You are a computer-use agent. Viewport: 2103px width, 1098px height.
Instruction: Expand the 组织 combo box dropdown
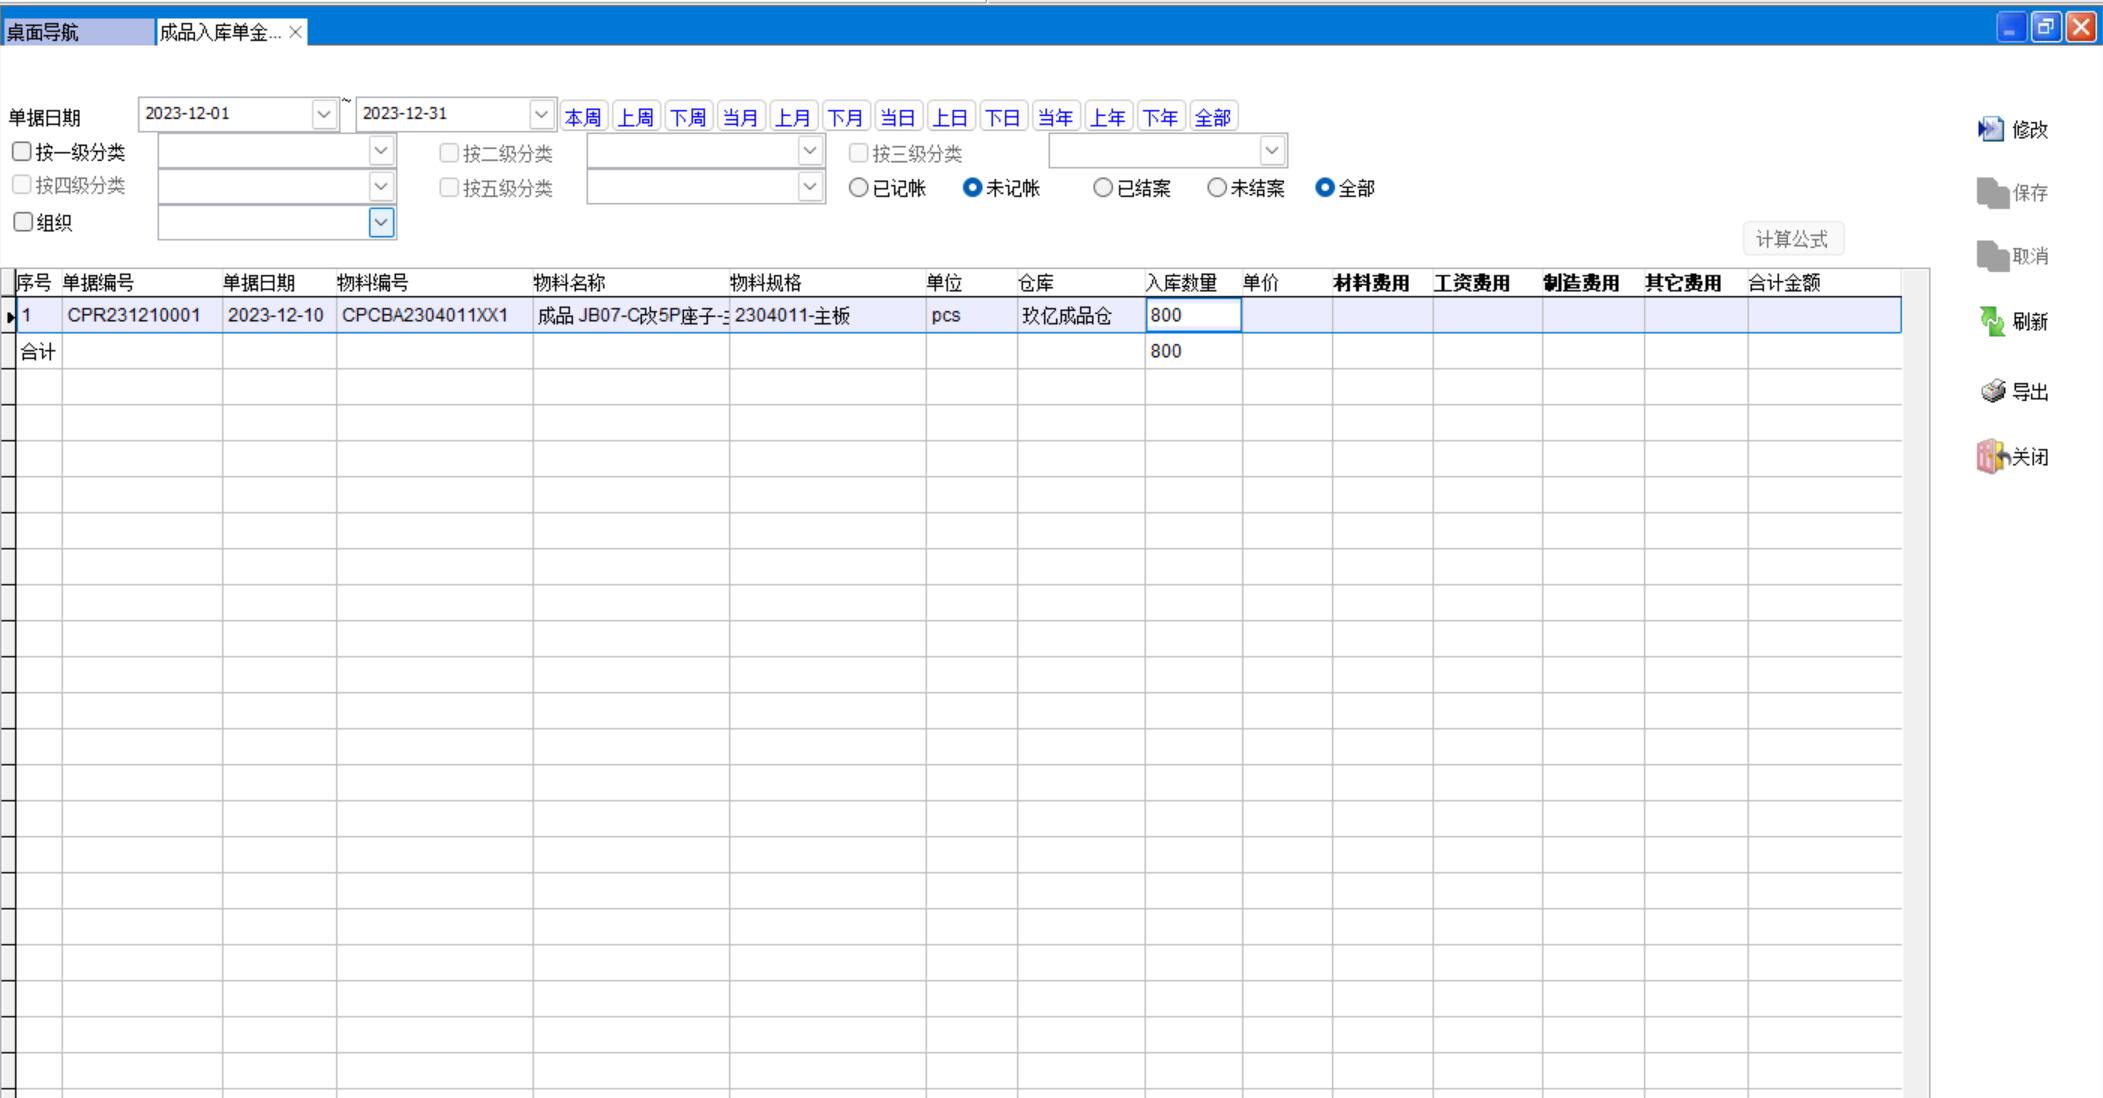pos(381,222)
